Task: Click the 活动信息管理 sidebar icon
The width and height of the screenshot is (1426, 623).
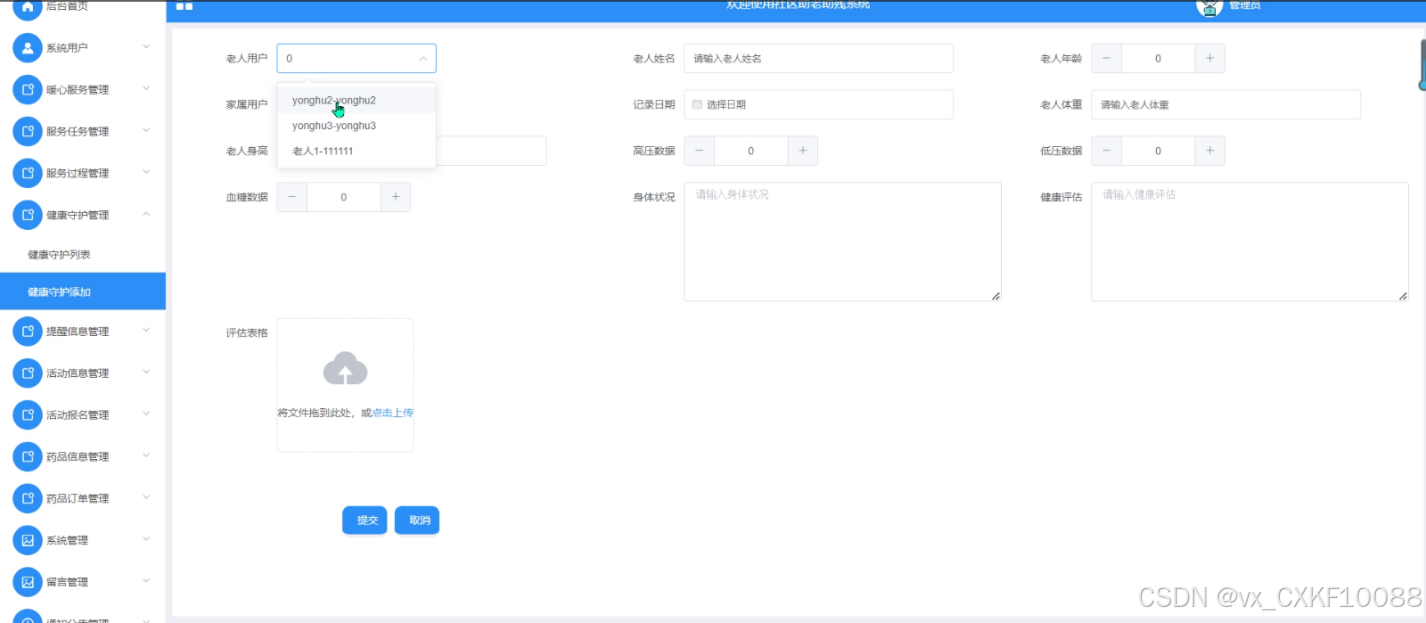Action: pyautogui.click(x=27, y=373)
